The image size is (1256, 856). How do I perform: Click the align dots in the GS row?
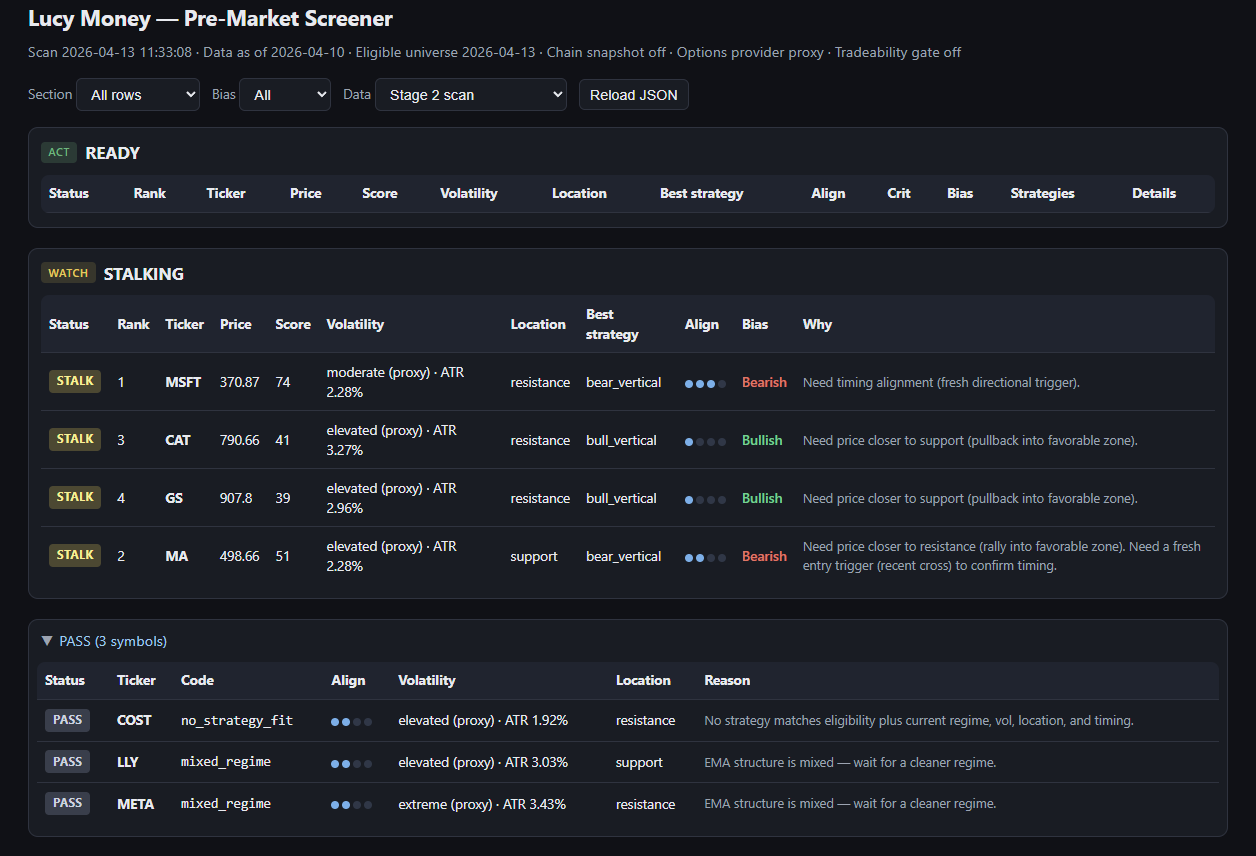pyautogui.click(x=705, y=499)
